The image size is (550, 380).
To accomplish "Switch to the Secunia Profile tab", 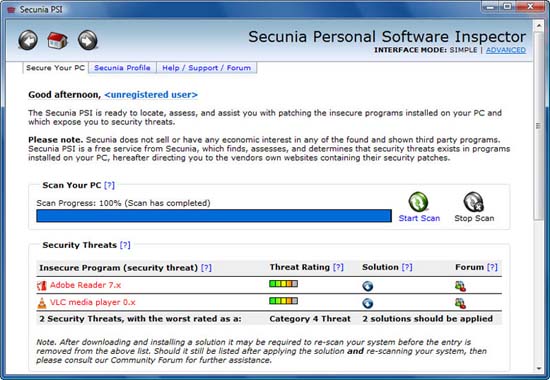I will point(122,68).
